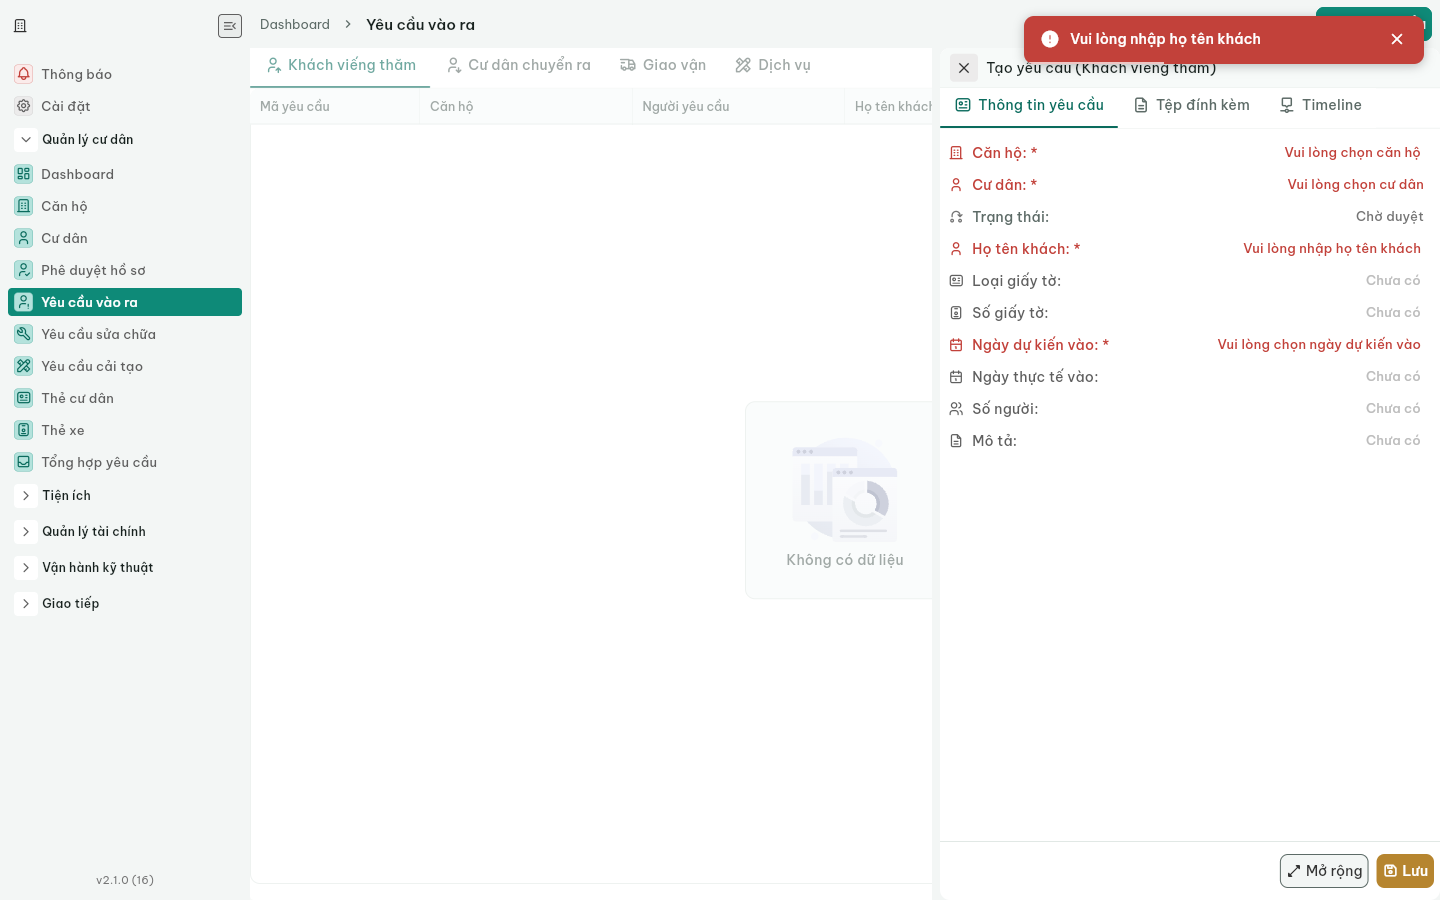Open Tổng hợp yêu cầu inbox icon
The width and height of the screenshot is (1440, 900).
[x=24, y=462]
